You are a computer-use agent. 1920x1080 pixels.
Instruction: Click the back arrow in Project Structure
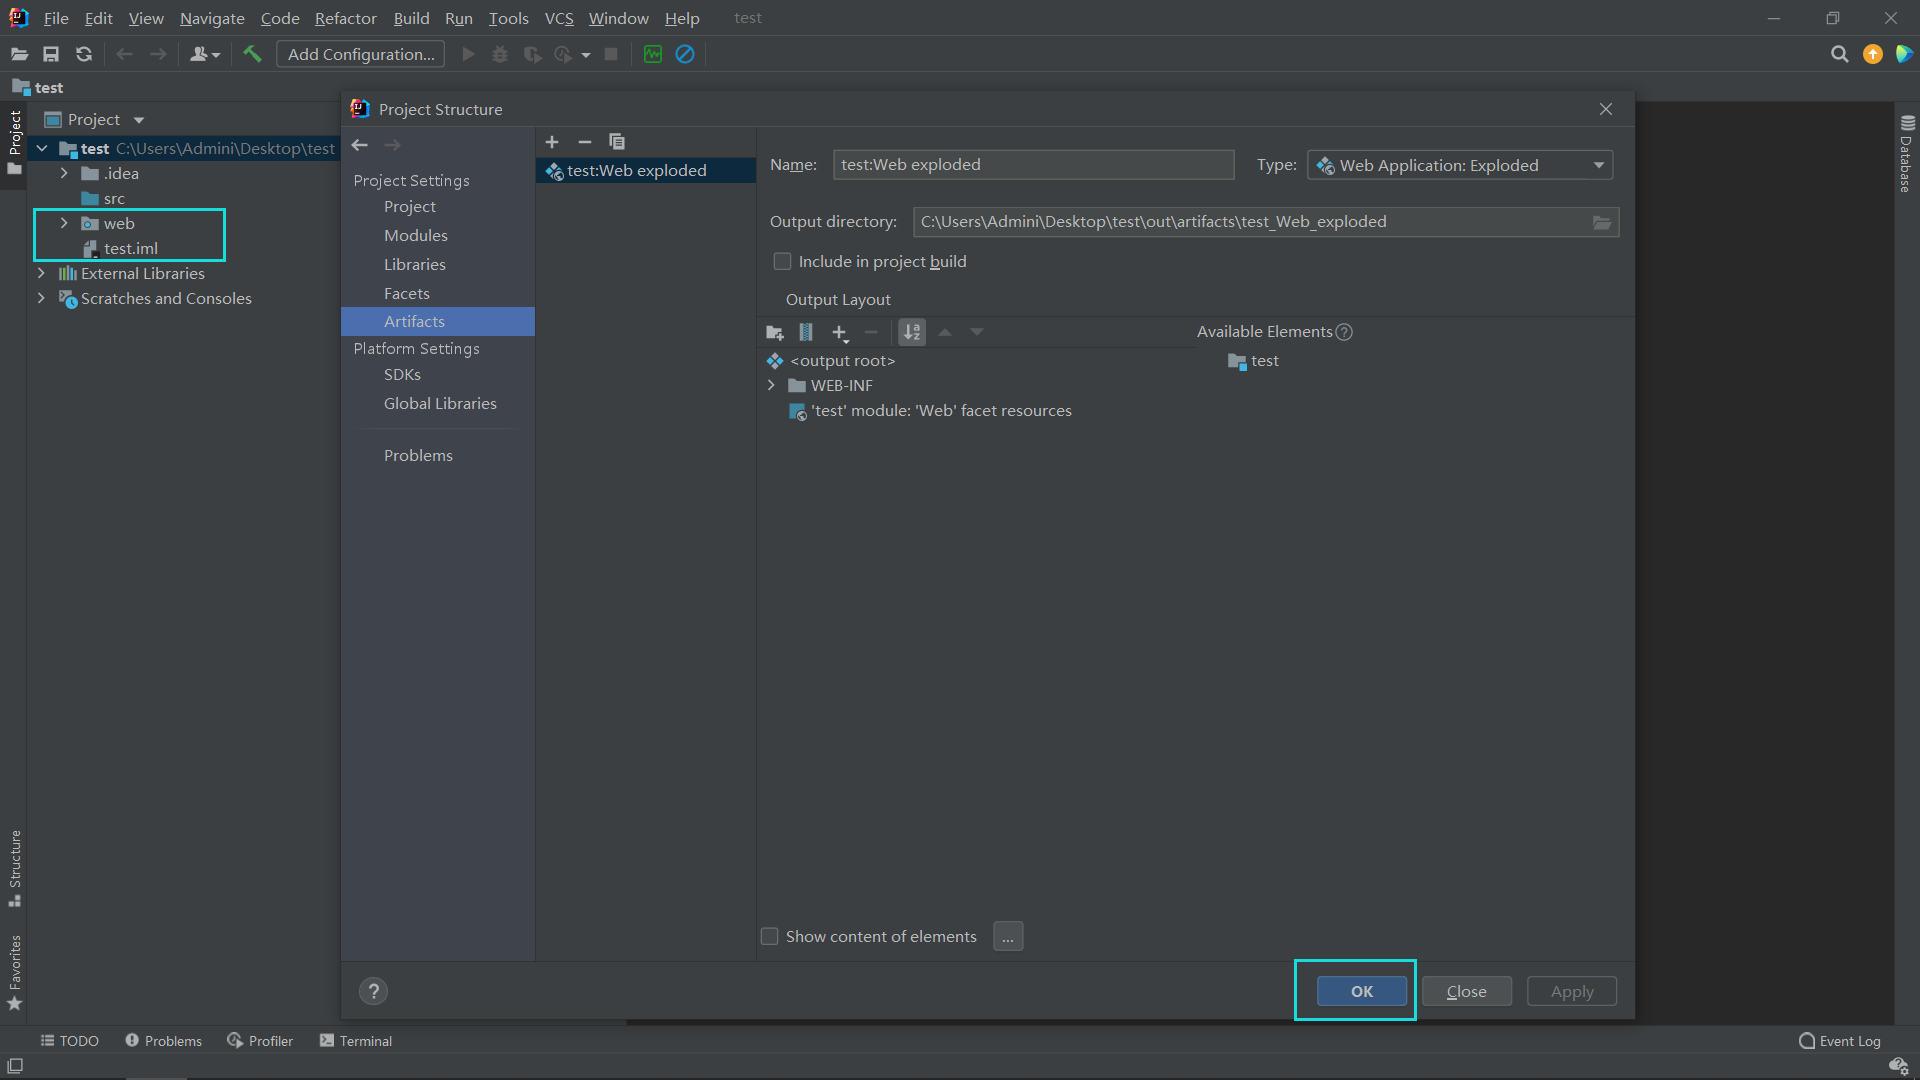click(x=360, y=145)
